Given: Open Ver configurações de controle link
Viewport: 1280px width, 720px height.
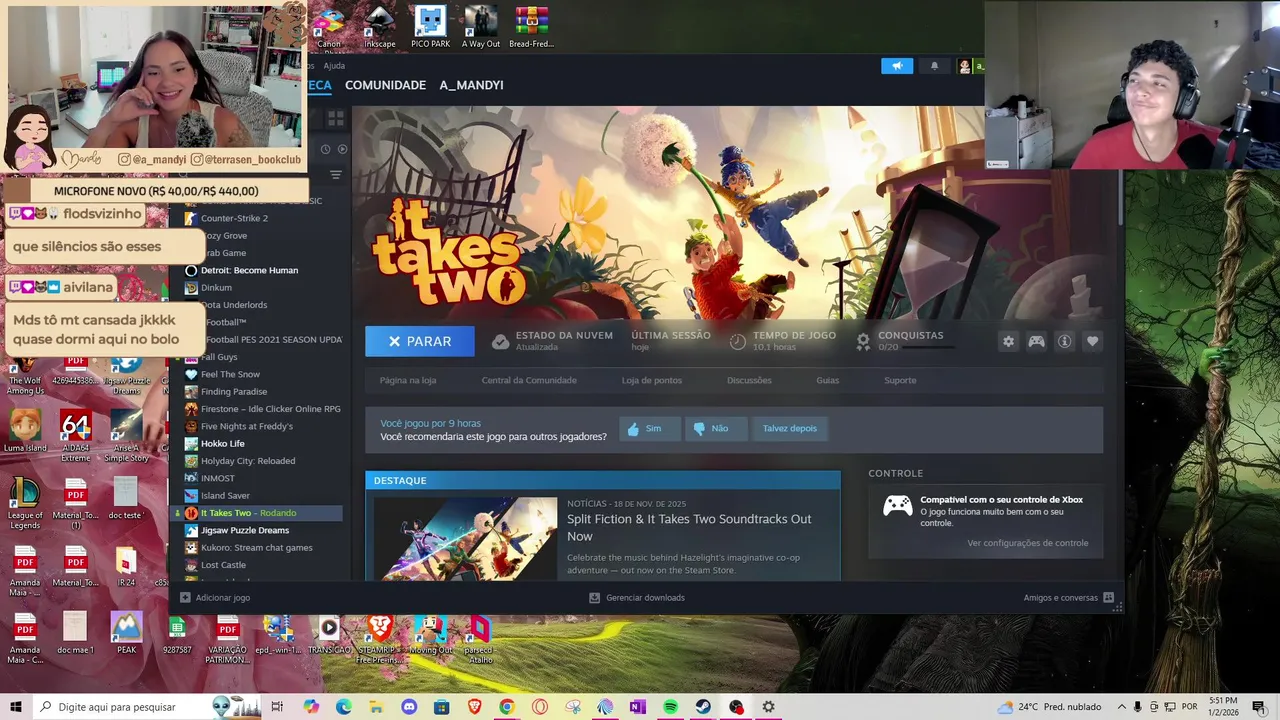Looking at the screenshot, I should pos(1027,543).
